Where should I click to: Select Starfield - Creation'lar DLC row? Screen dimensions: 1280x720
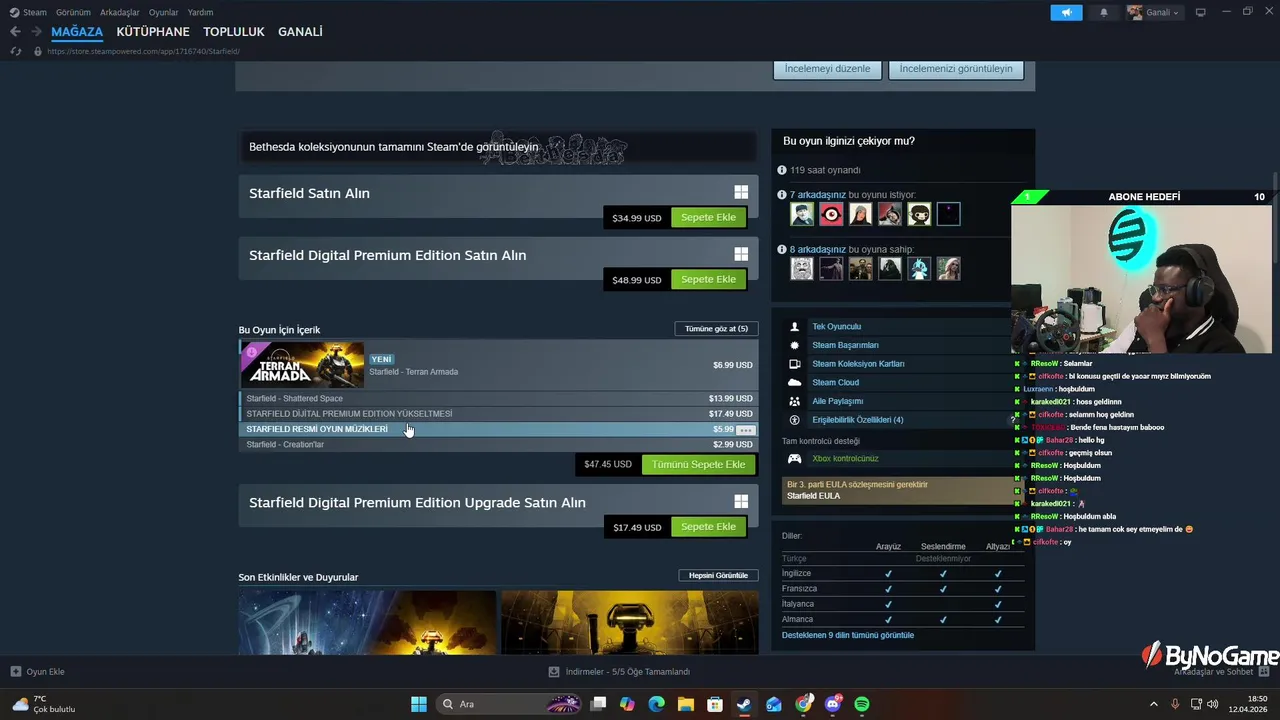tap(499, 444)
